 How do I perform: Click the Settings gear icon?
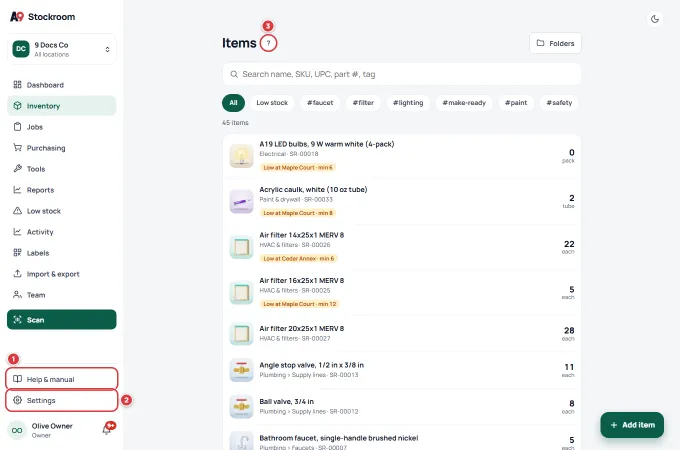pyautogui.click(x=17, y=400)
